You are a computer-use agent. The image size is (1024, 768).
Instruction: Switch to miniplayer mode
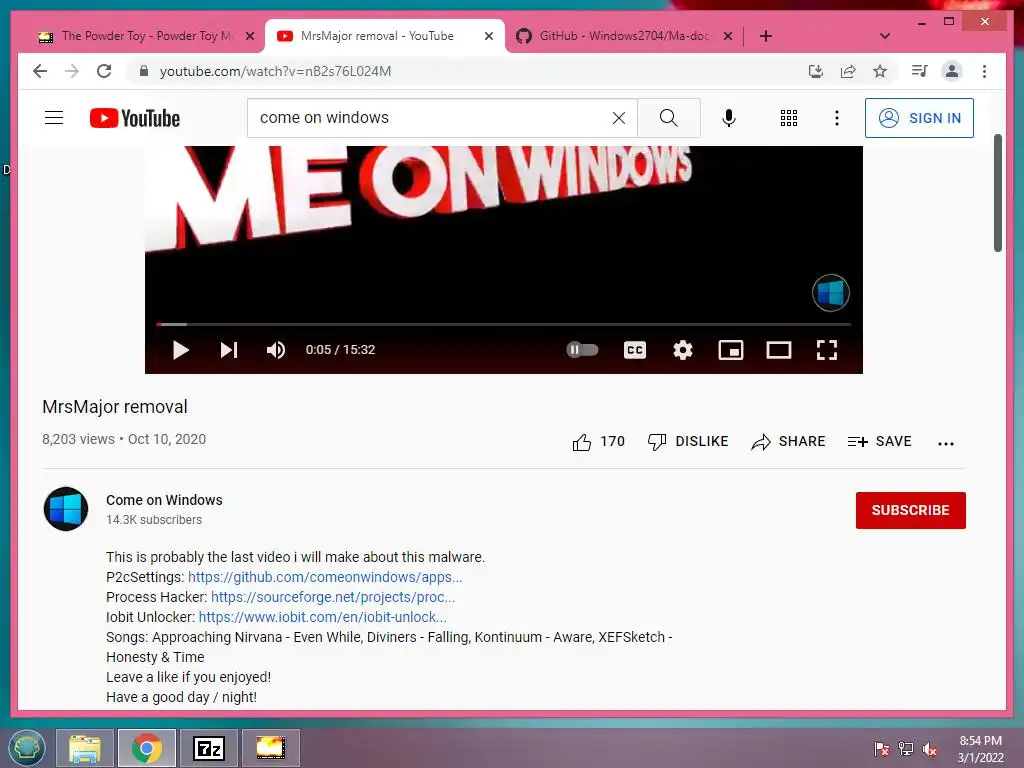click(731, 350)
